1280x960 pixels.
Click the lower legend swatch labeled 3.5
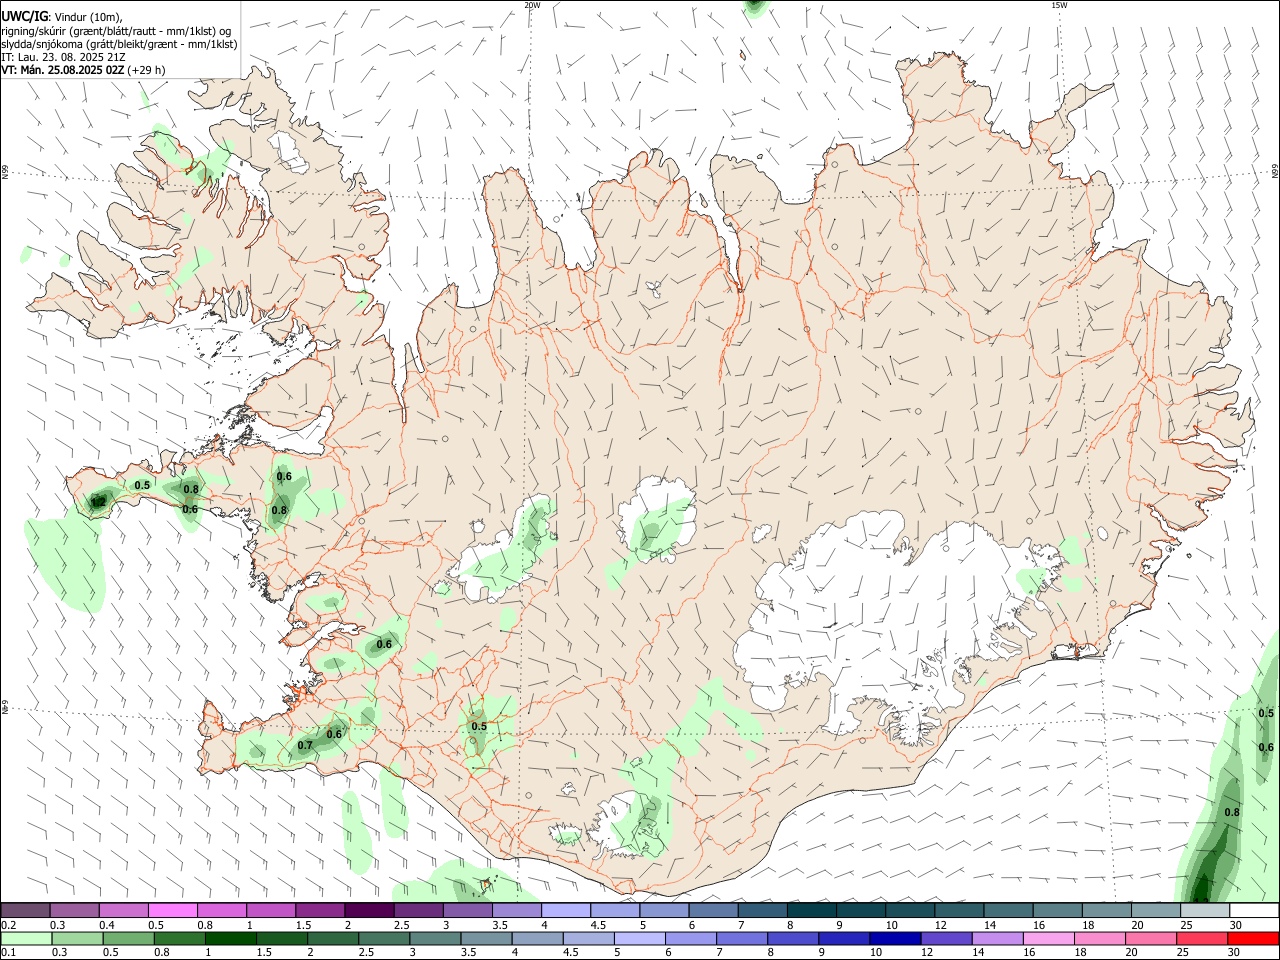pos(486,938)
